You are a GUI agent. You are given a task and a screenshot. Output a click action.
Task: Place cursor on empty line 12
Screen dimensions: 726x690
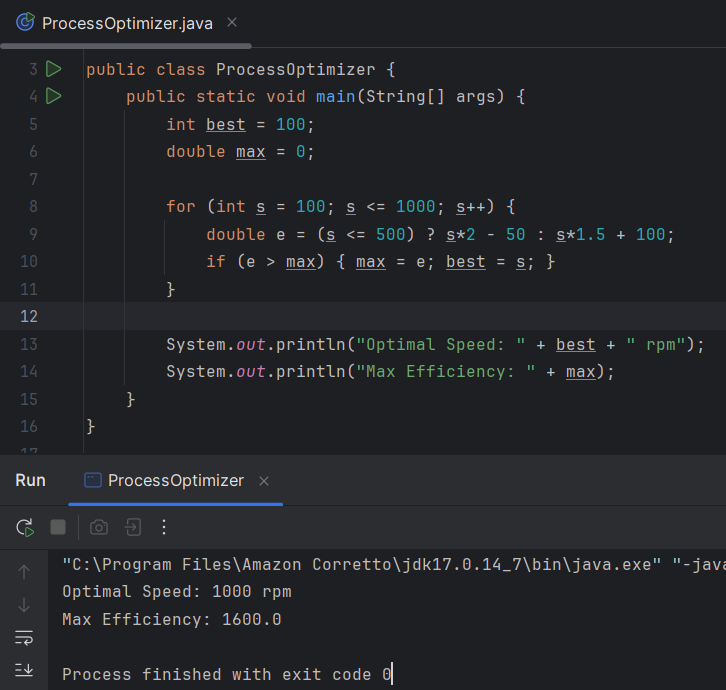[x=300, y=316]
